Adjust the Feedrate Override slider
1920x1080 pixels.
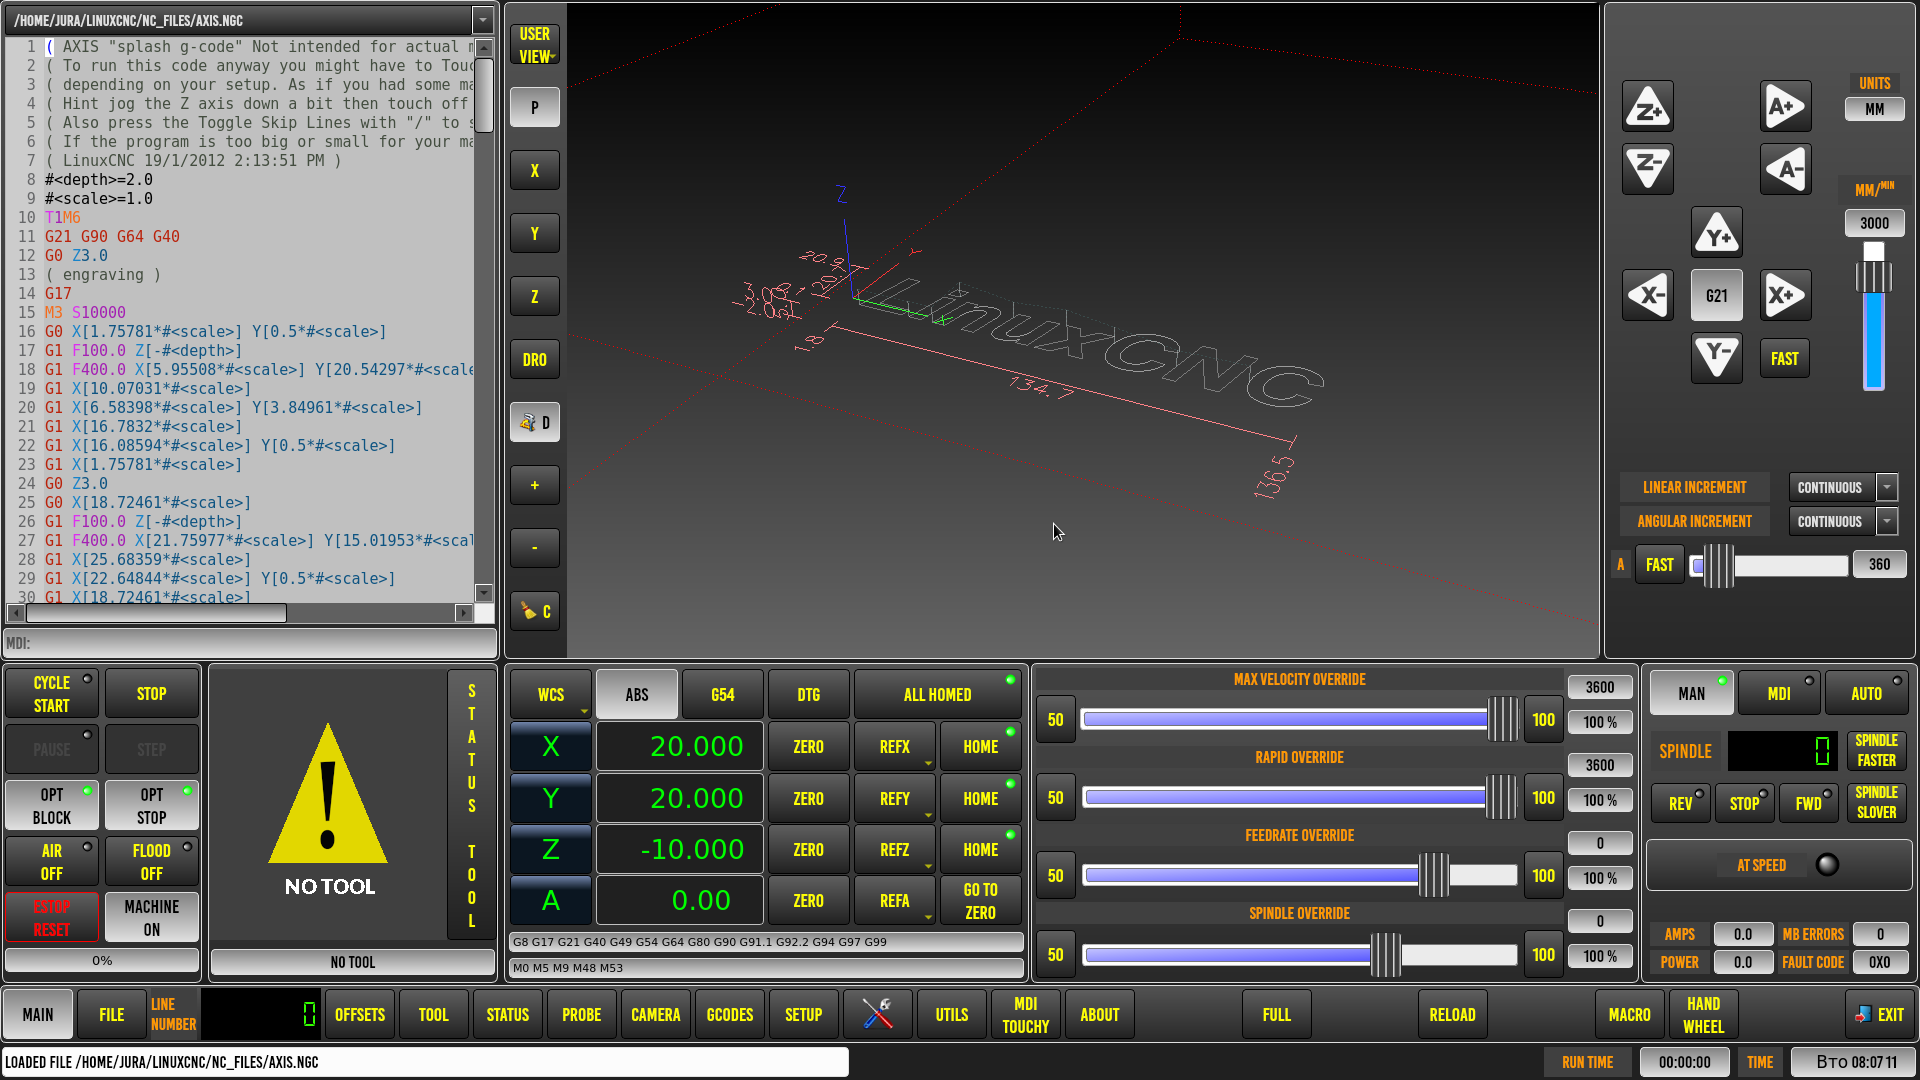(x=1300, y=875)
